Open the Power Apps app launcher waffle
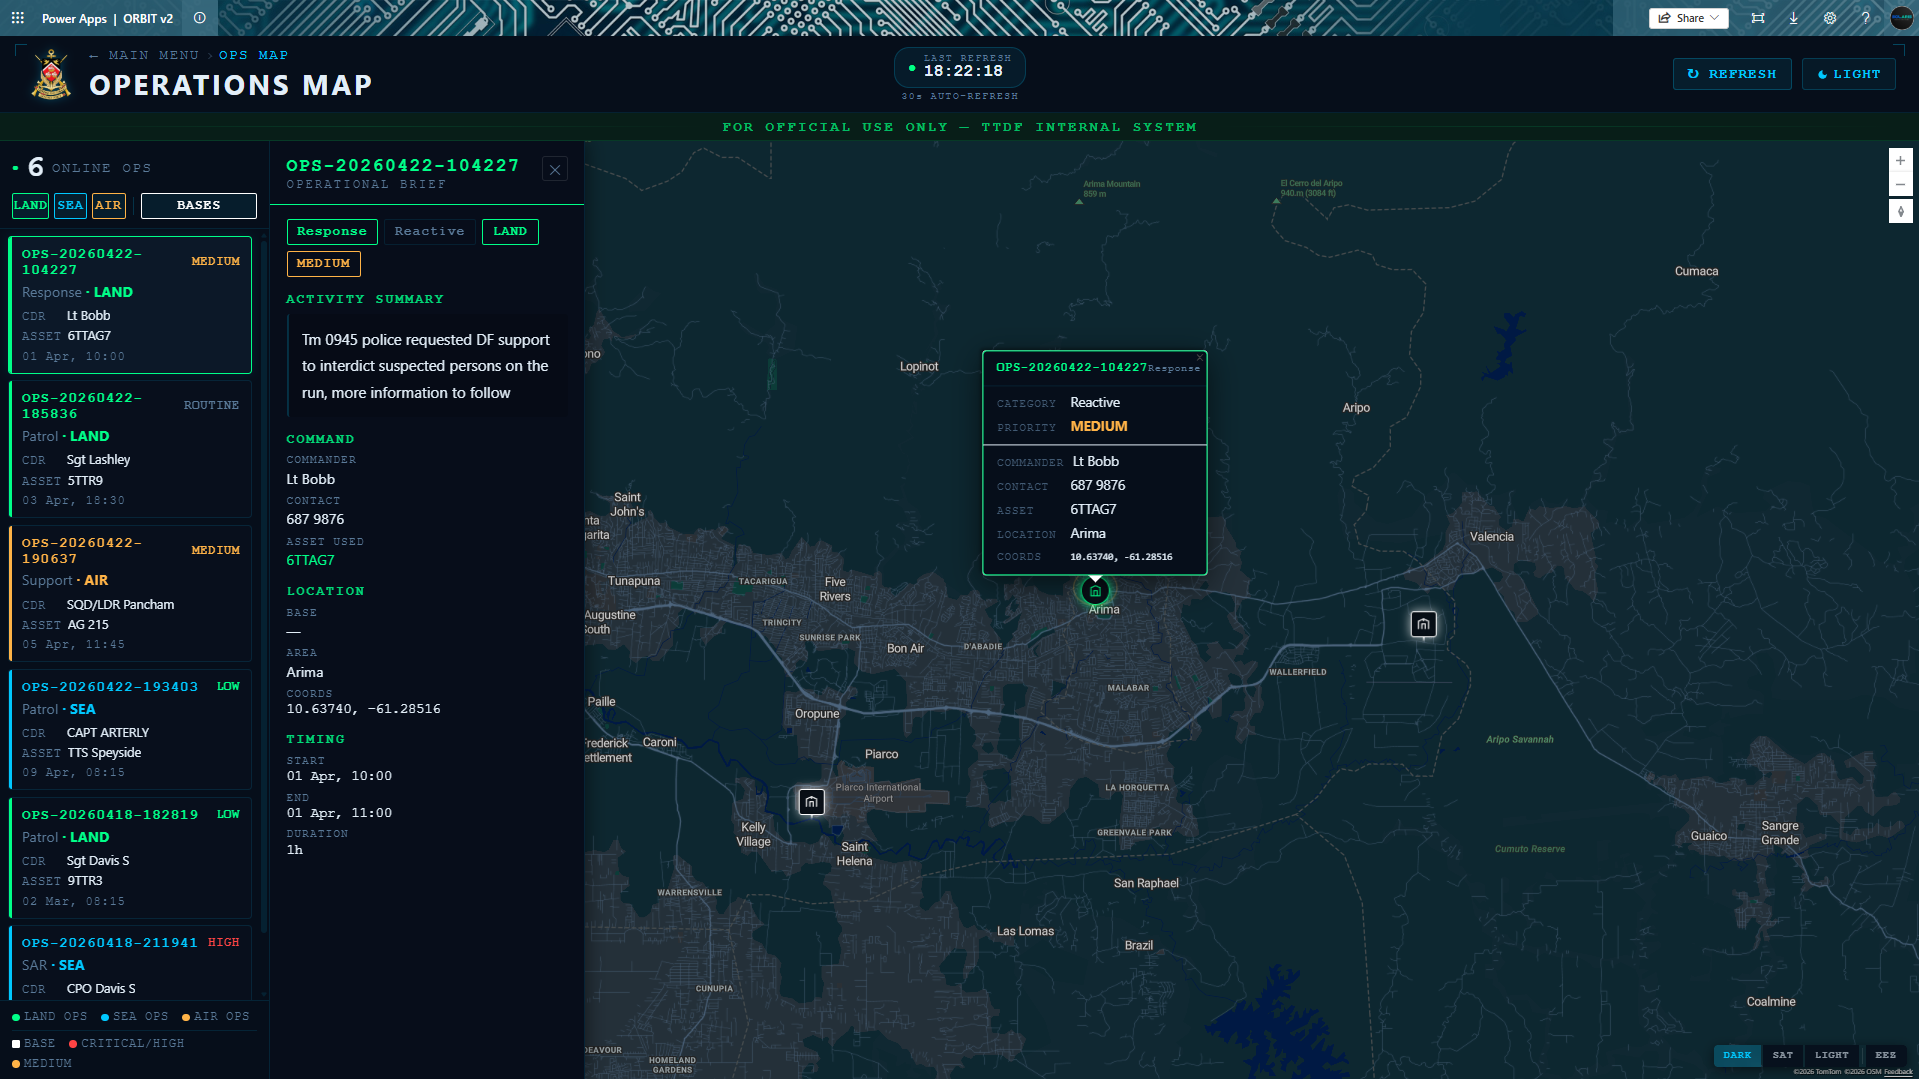Image resolution: width=1919 pixels, height=1079 pixels. click(18, 18)
